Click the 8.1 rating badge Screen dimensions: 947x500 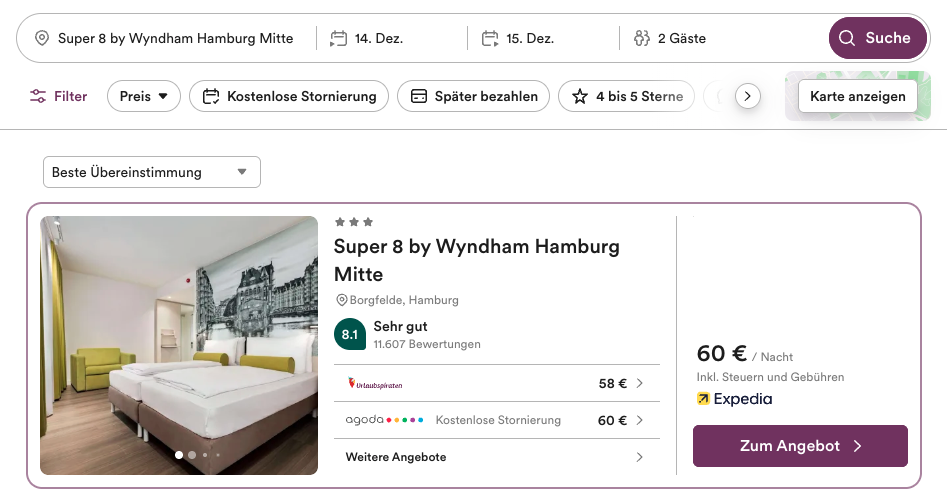tap(350, 335)
